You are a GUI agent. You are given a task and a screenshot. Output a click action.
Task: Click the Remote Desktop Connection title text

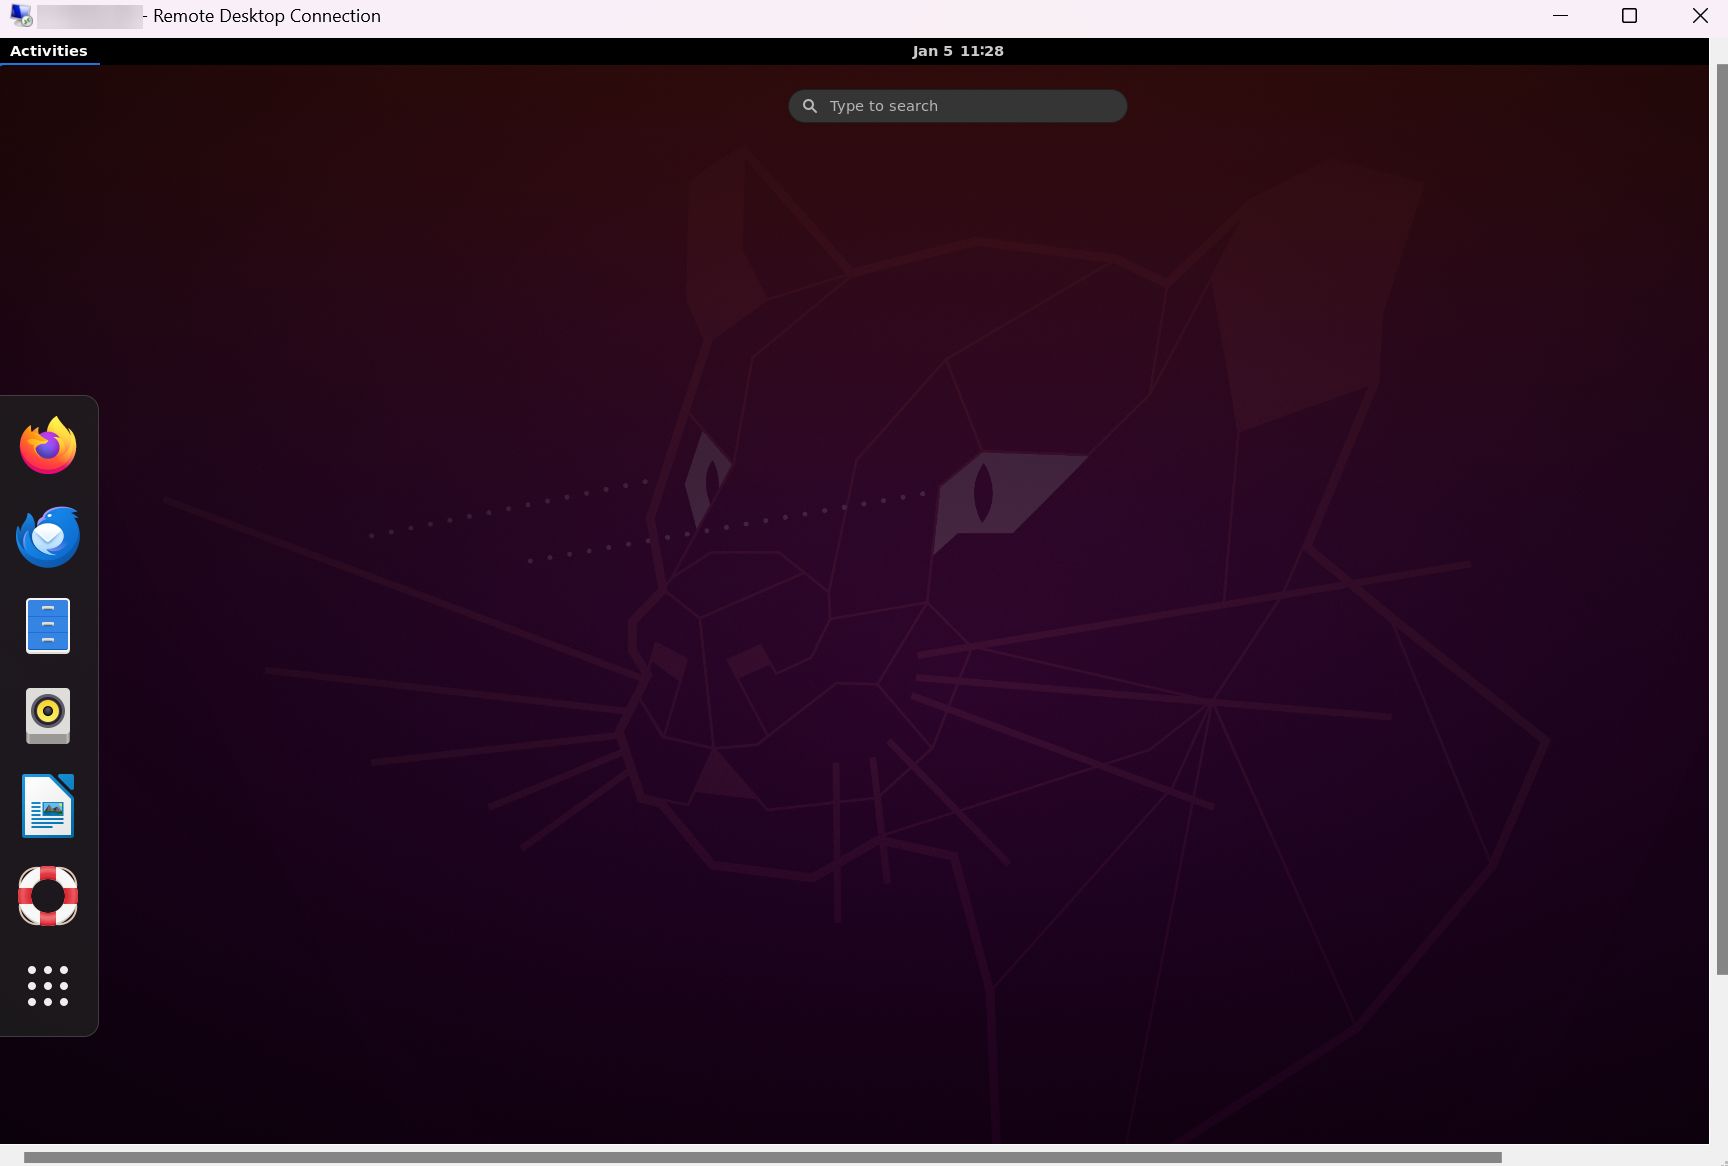[265, 15]
